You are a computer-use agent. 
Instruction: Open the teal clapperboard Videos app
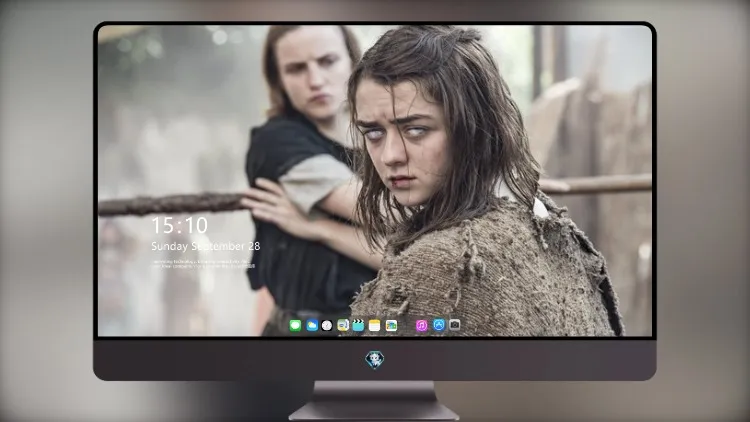[358, 325]
